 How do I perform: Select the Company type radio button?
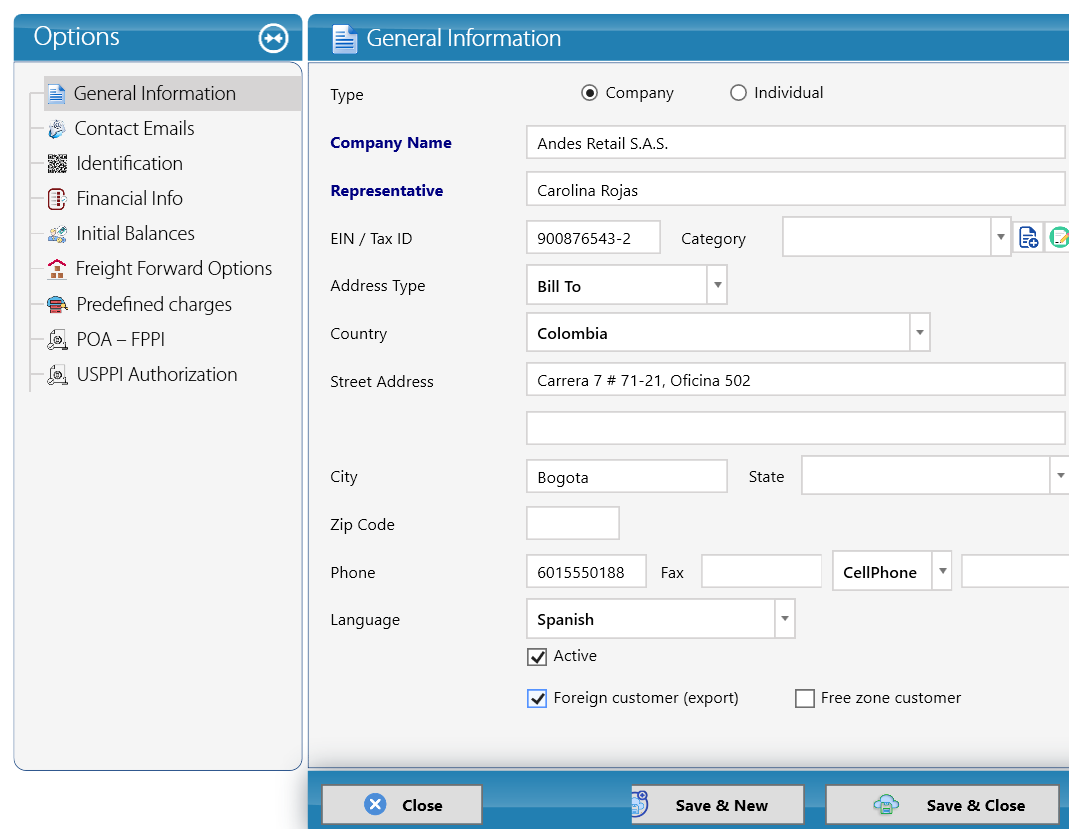point(589,93)
